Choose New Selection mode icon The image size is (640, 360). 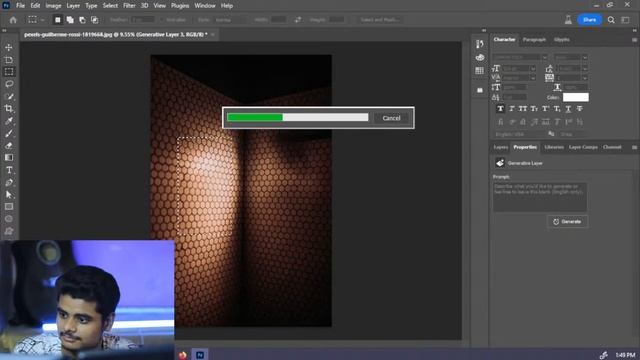[58, 20]
